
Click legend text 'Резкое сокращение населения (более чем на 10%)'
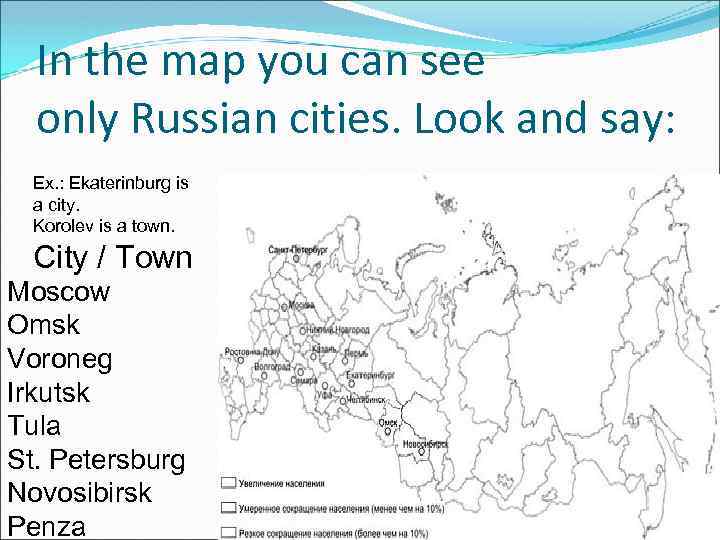coord(333,534)
